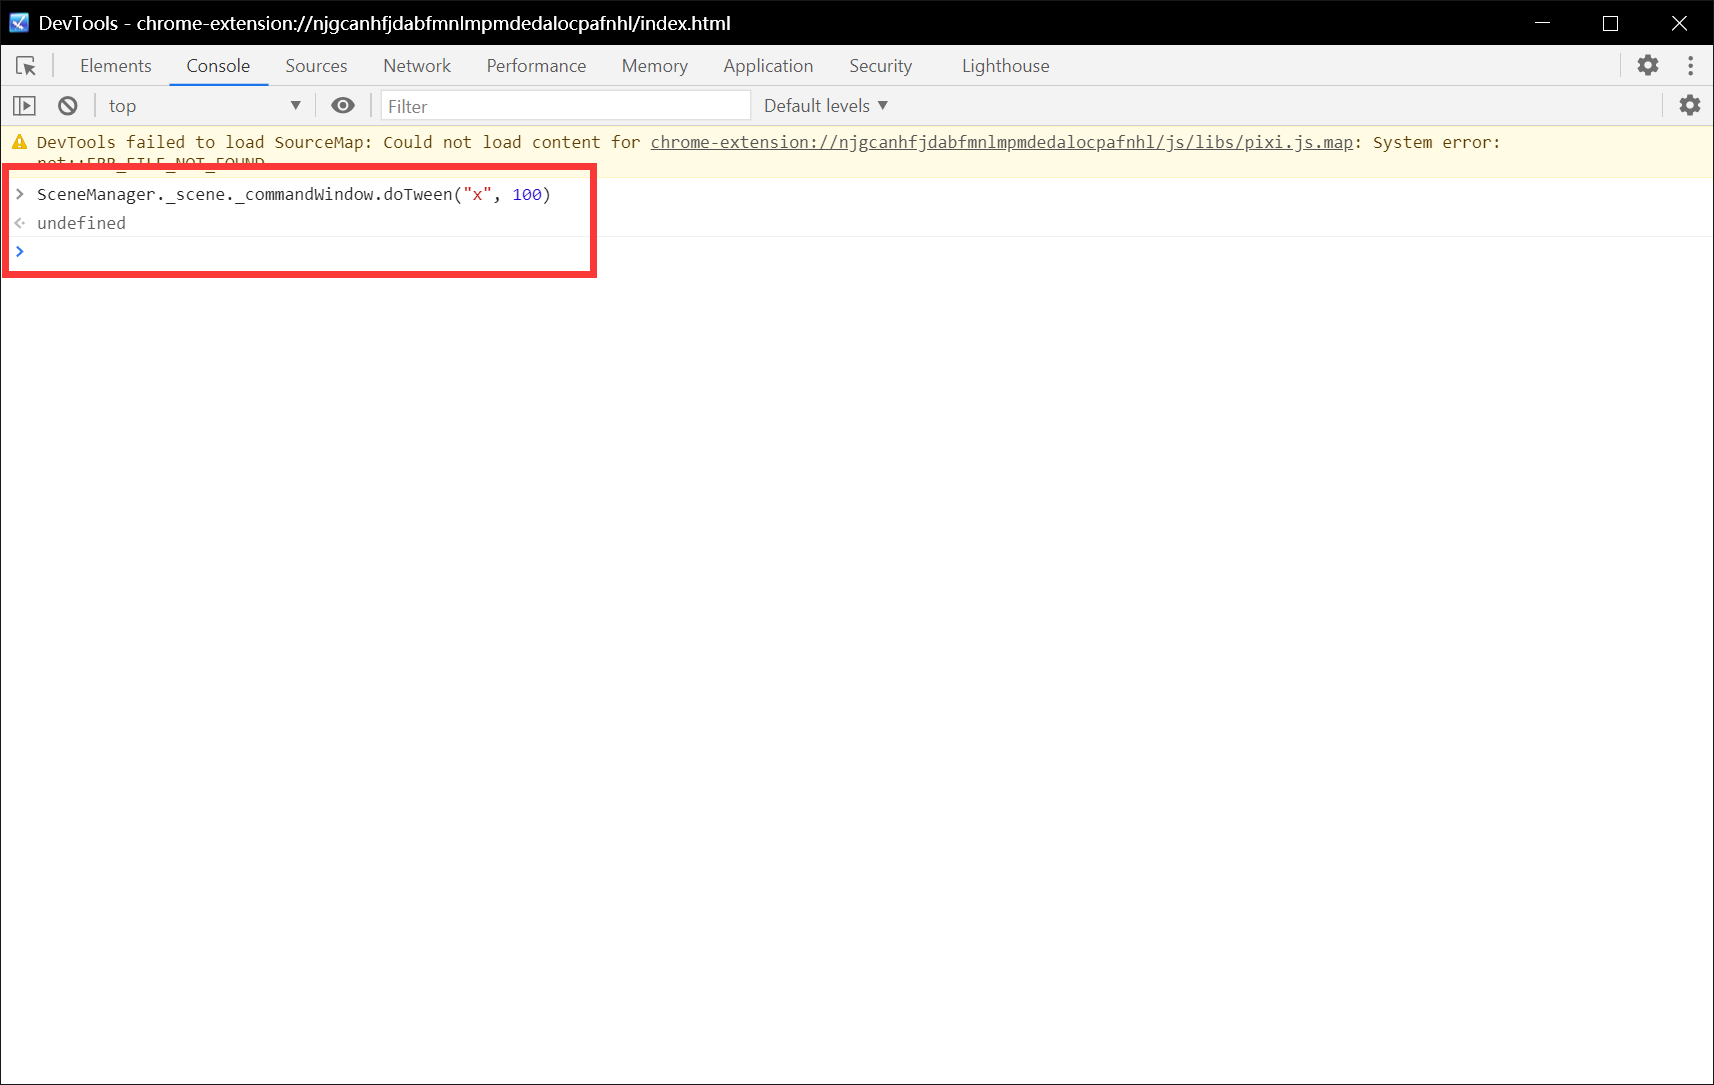Close the DevTools window
This screenshot has width=1714, height=1085.
click(x=1679, y=22)
